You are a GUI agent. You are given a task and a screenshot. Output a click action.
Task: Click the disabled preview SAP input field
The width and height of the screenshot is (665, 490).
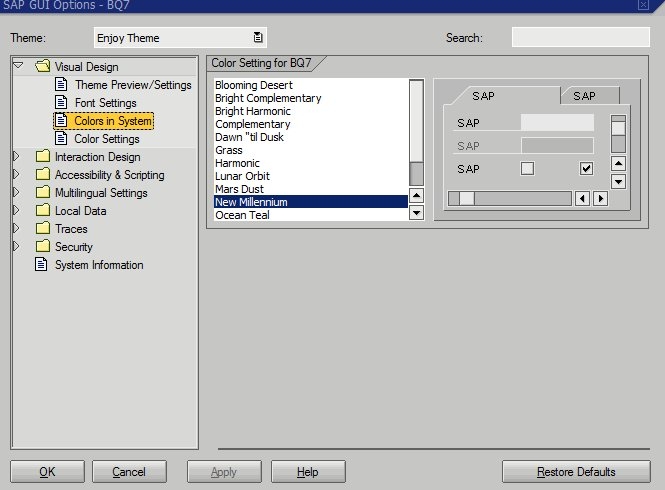click(557, 146)
